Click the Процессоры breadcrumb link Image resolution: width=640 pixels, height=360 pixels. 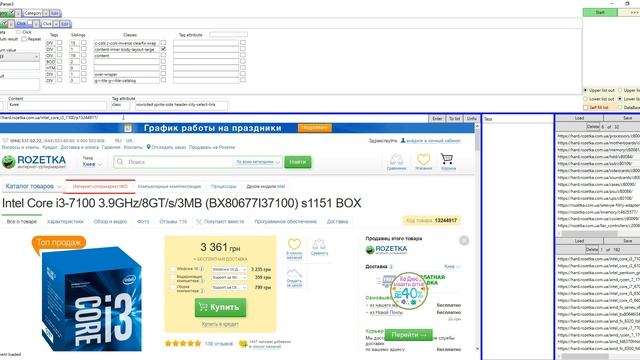pyautogui.click(x=224, y=187)
